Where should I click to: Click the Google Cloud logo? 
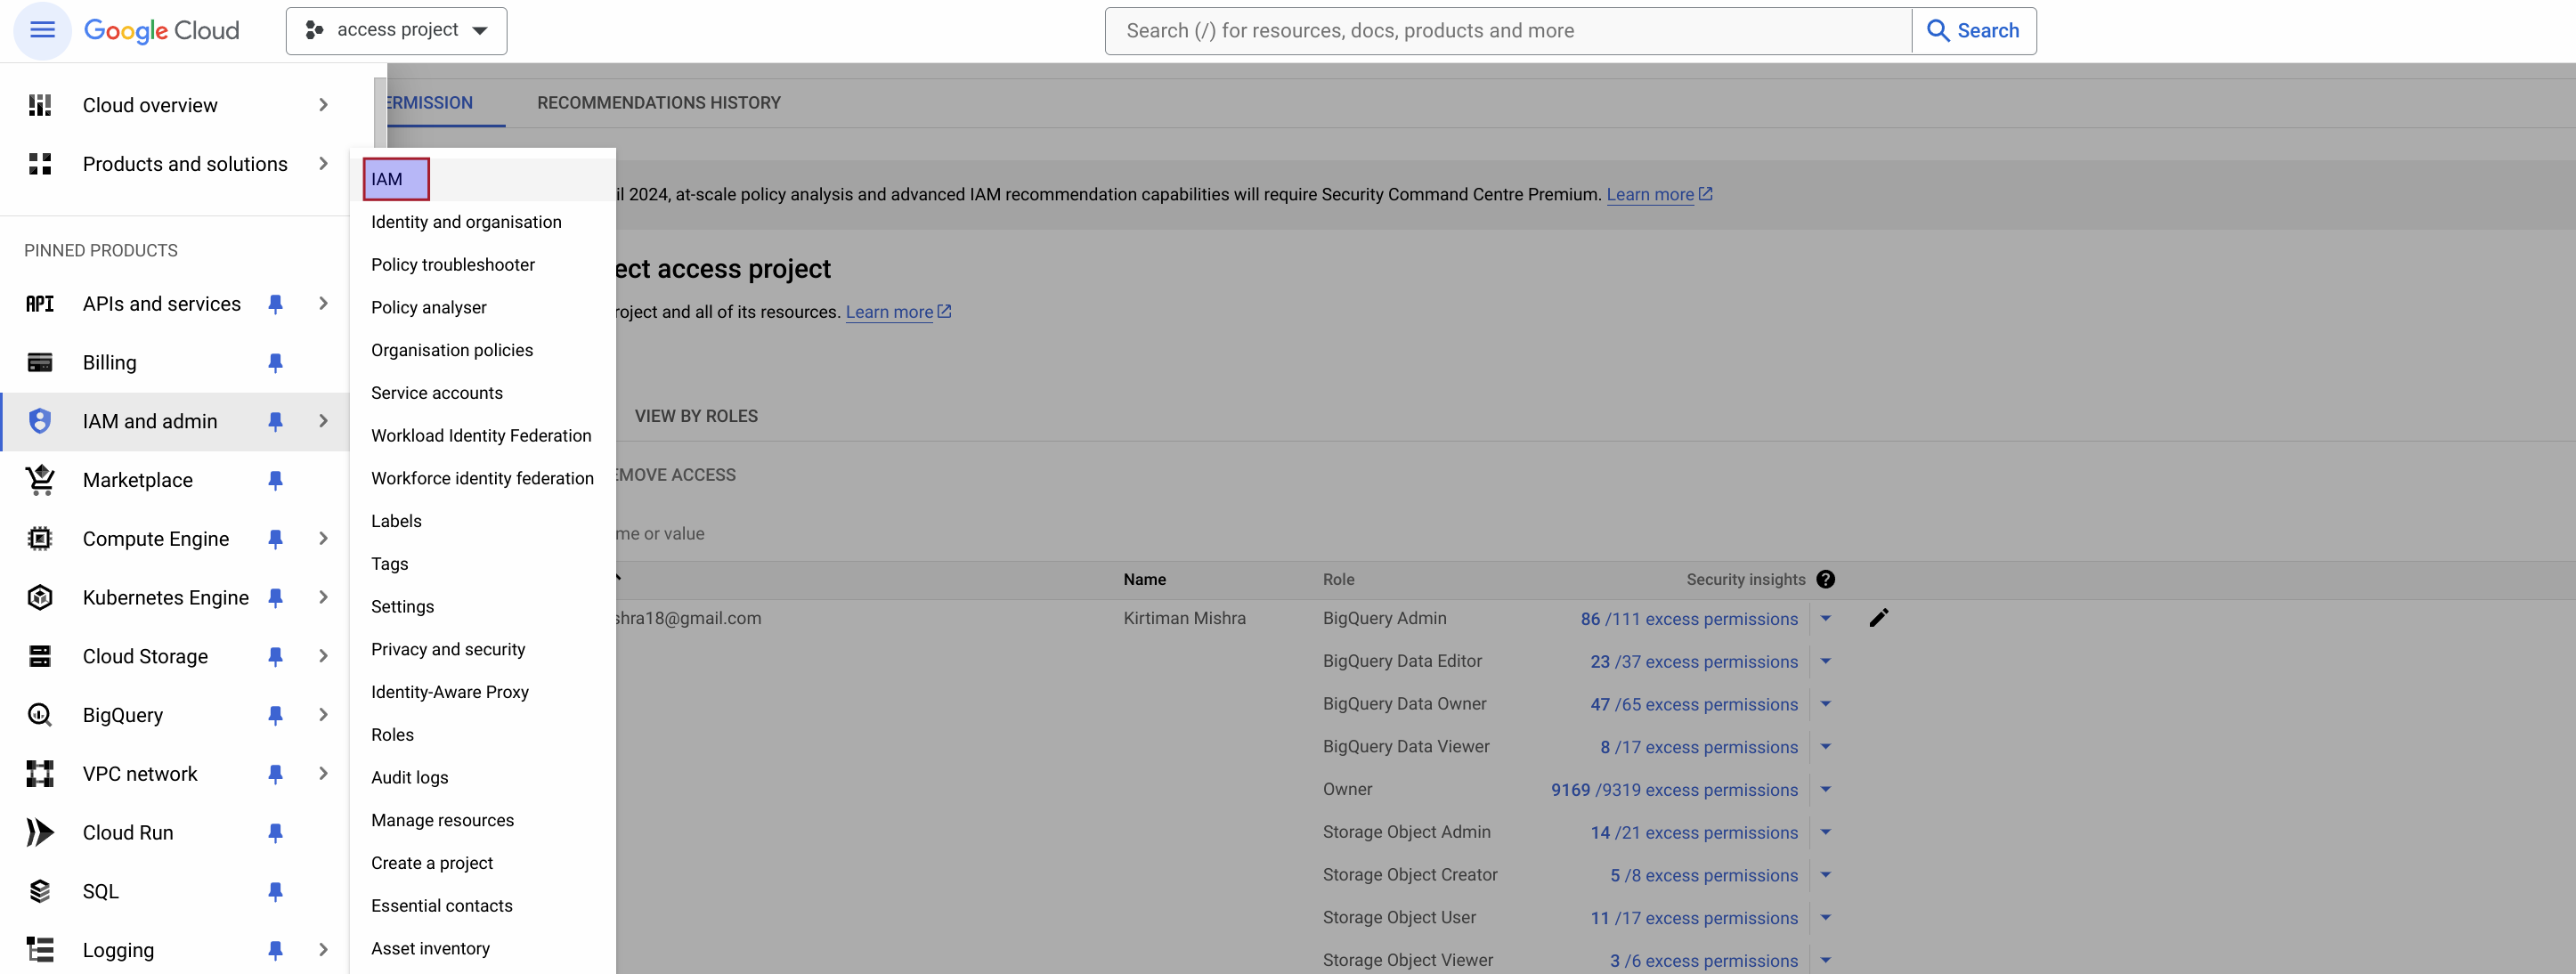[x=162, y=30]
